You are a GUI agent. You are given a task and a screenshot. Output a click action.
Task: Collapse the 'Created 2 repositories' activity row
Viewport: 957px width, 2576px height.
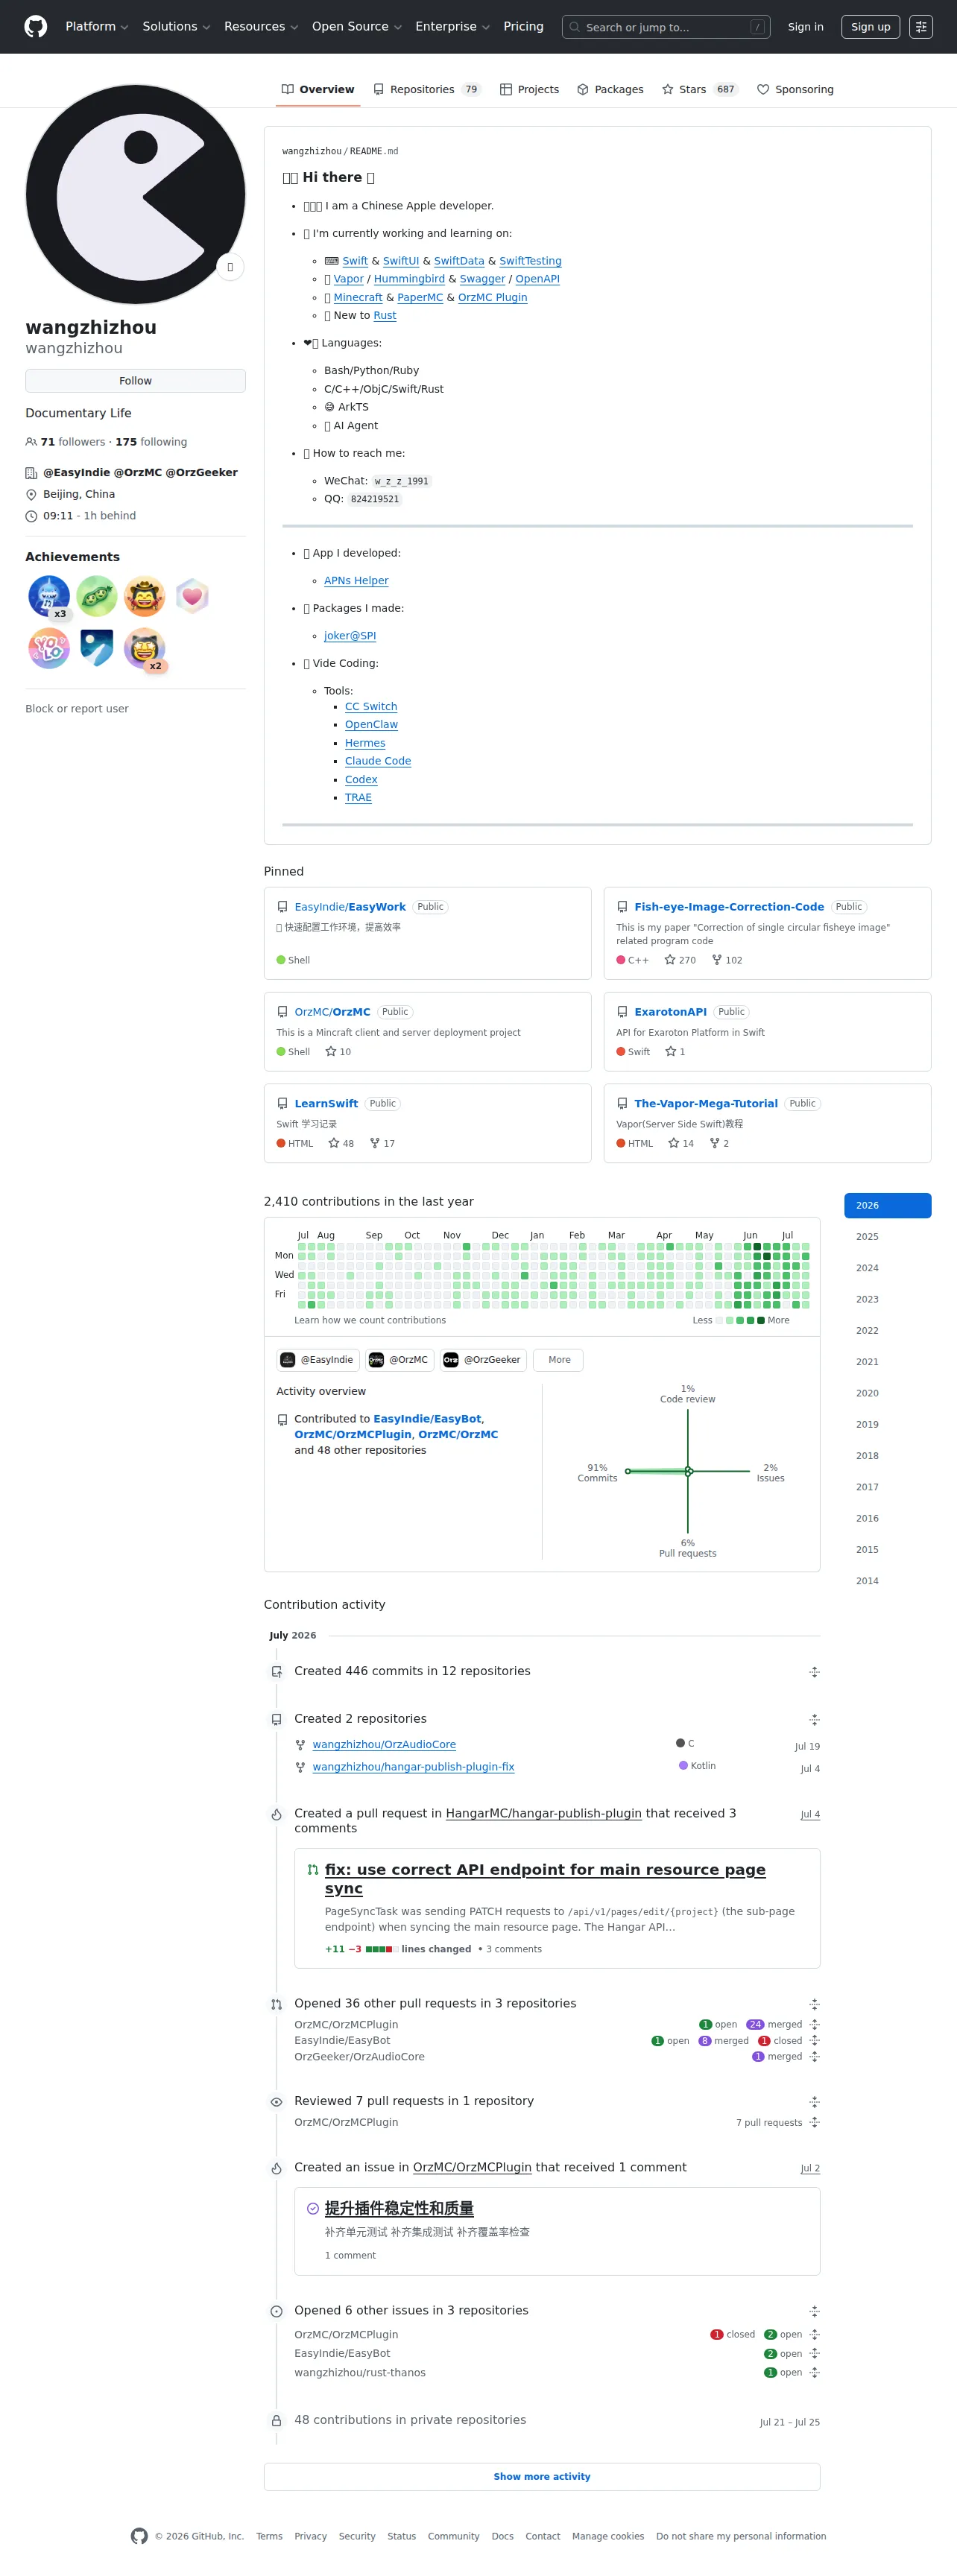(814, 1720)
